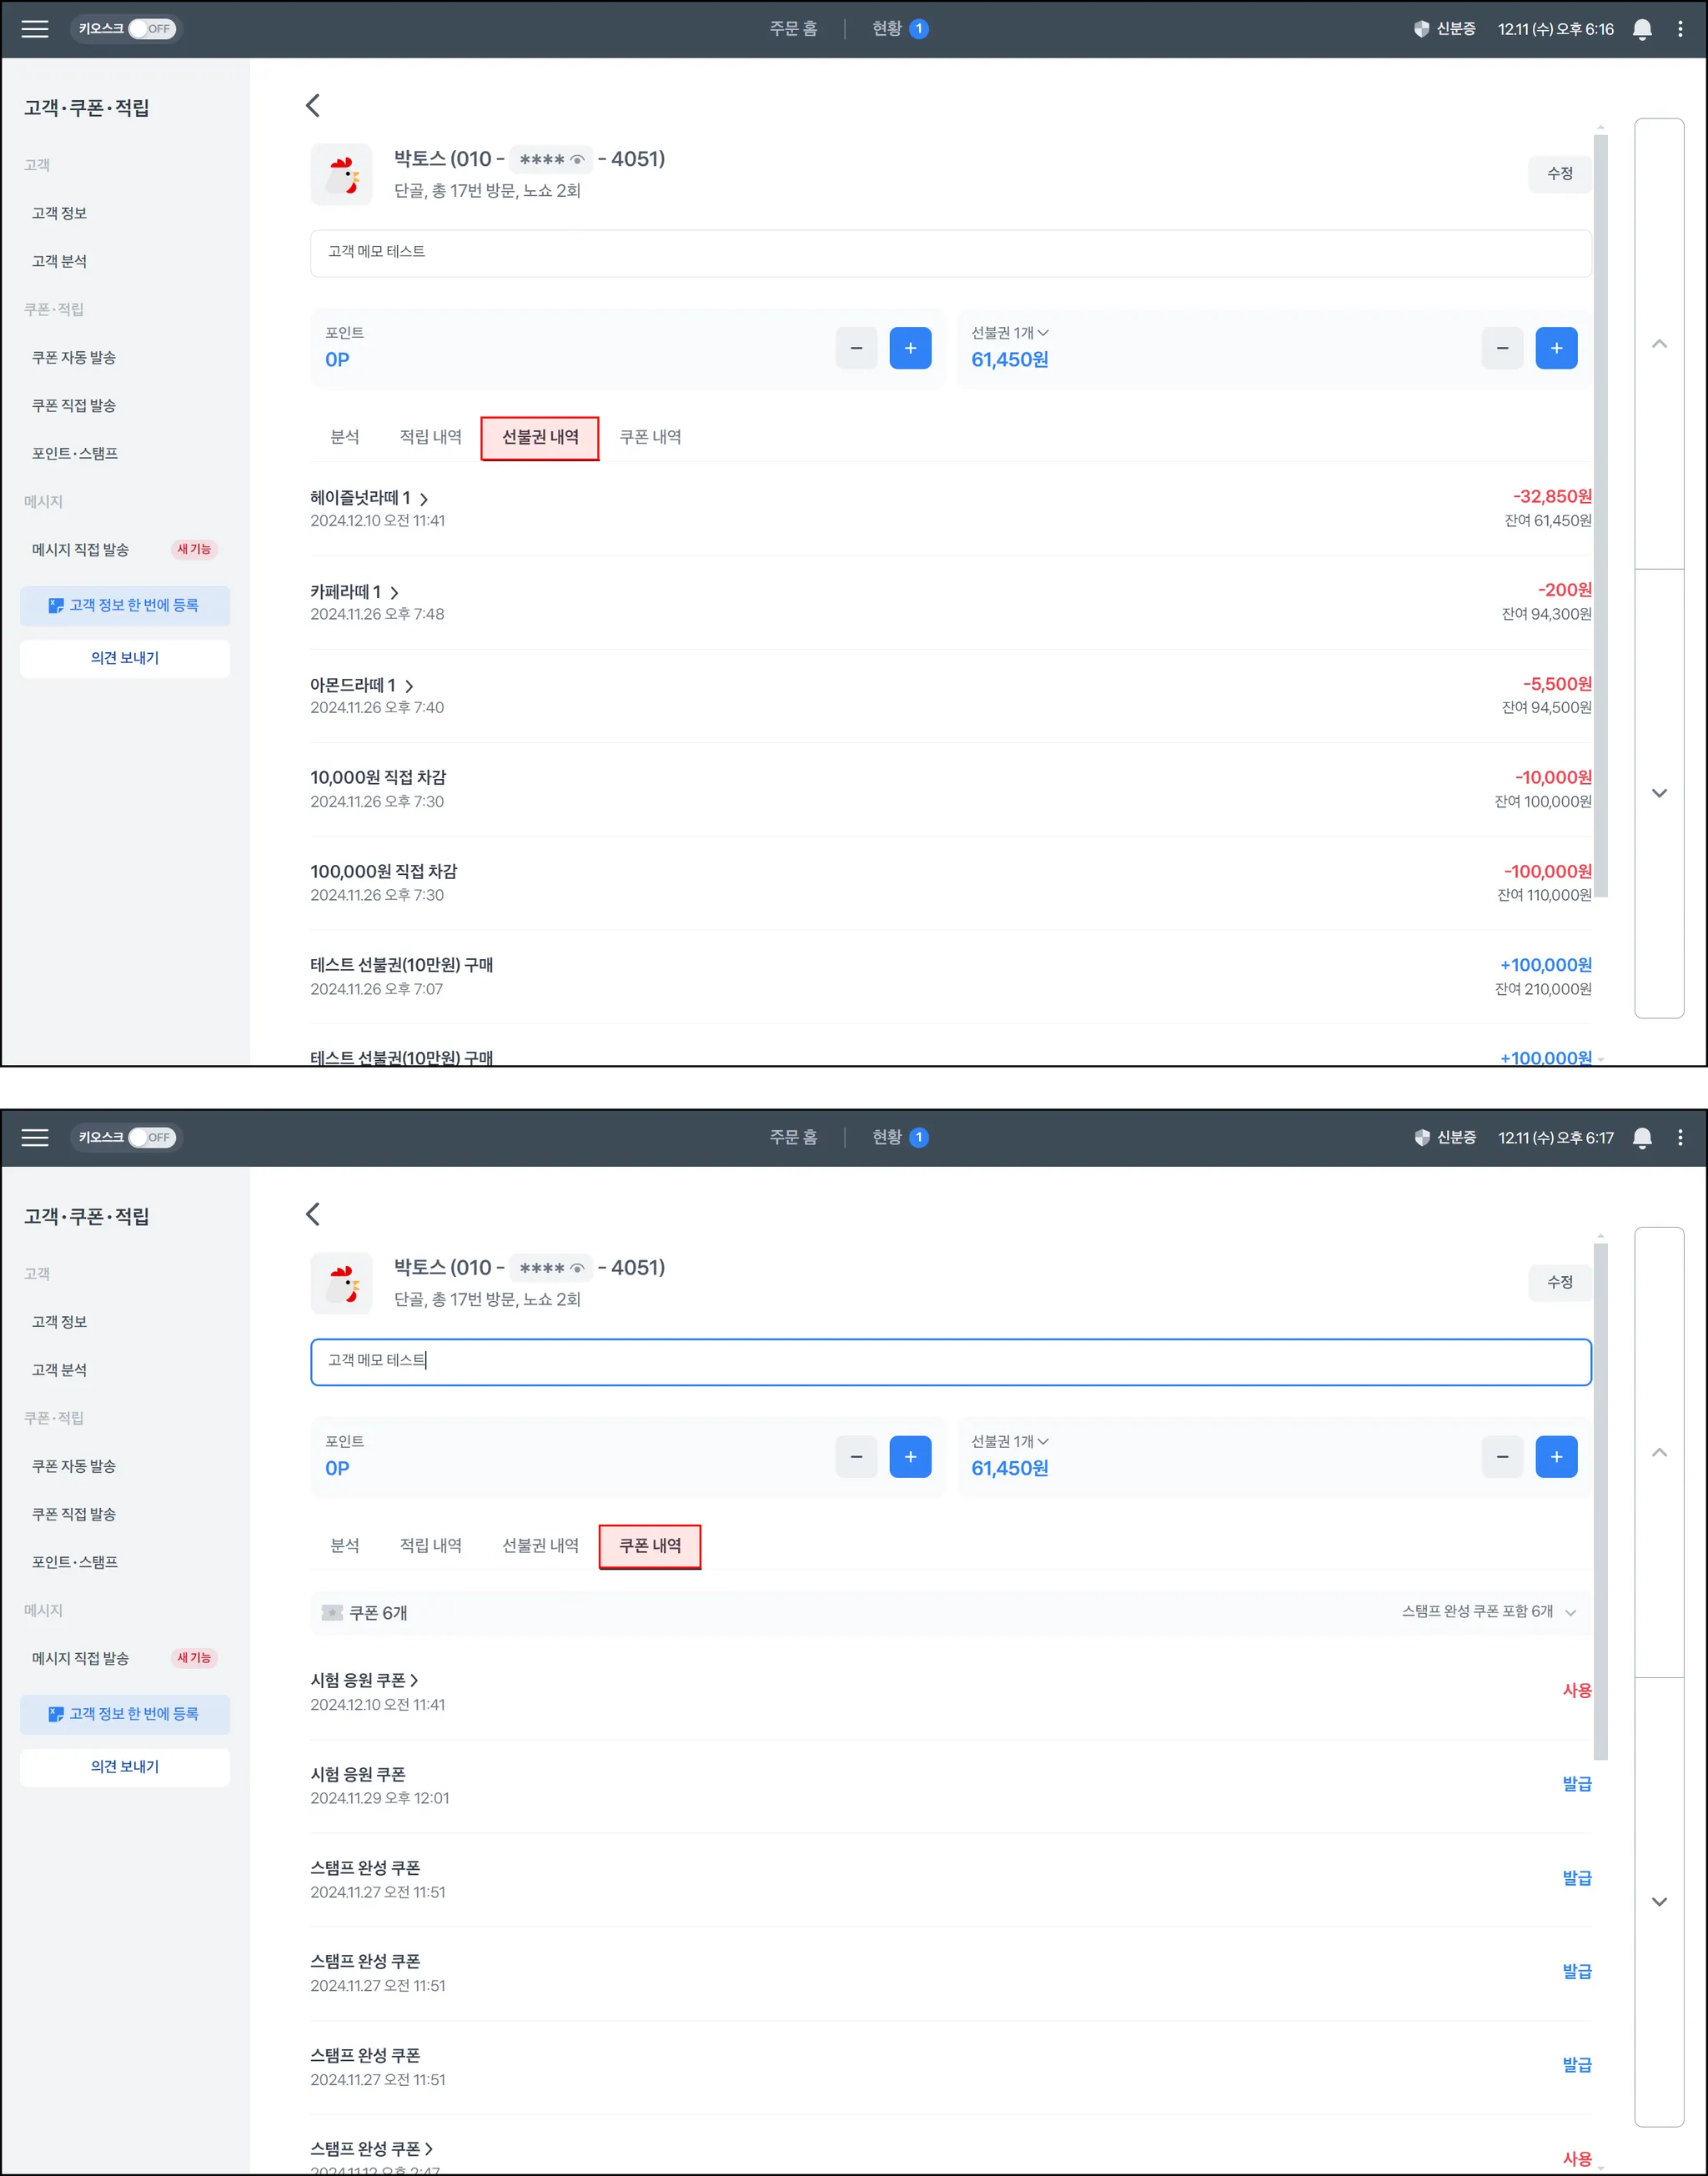The width and height of the screenshot is (1708, 2176).
Task: Click the customer memo field in bottom screen
Action: point(950,1361)
